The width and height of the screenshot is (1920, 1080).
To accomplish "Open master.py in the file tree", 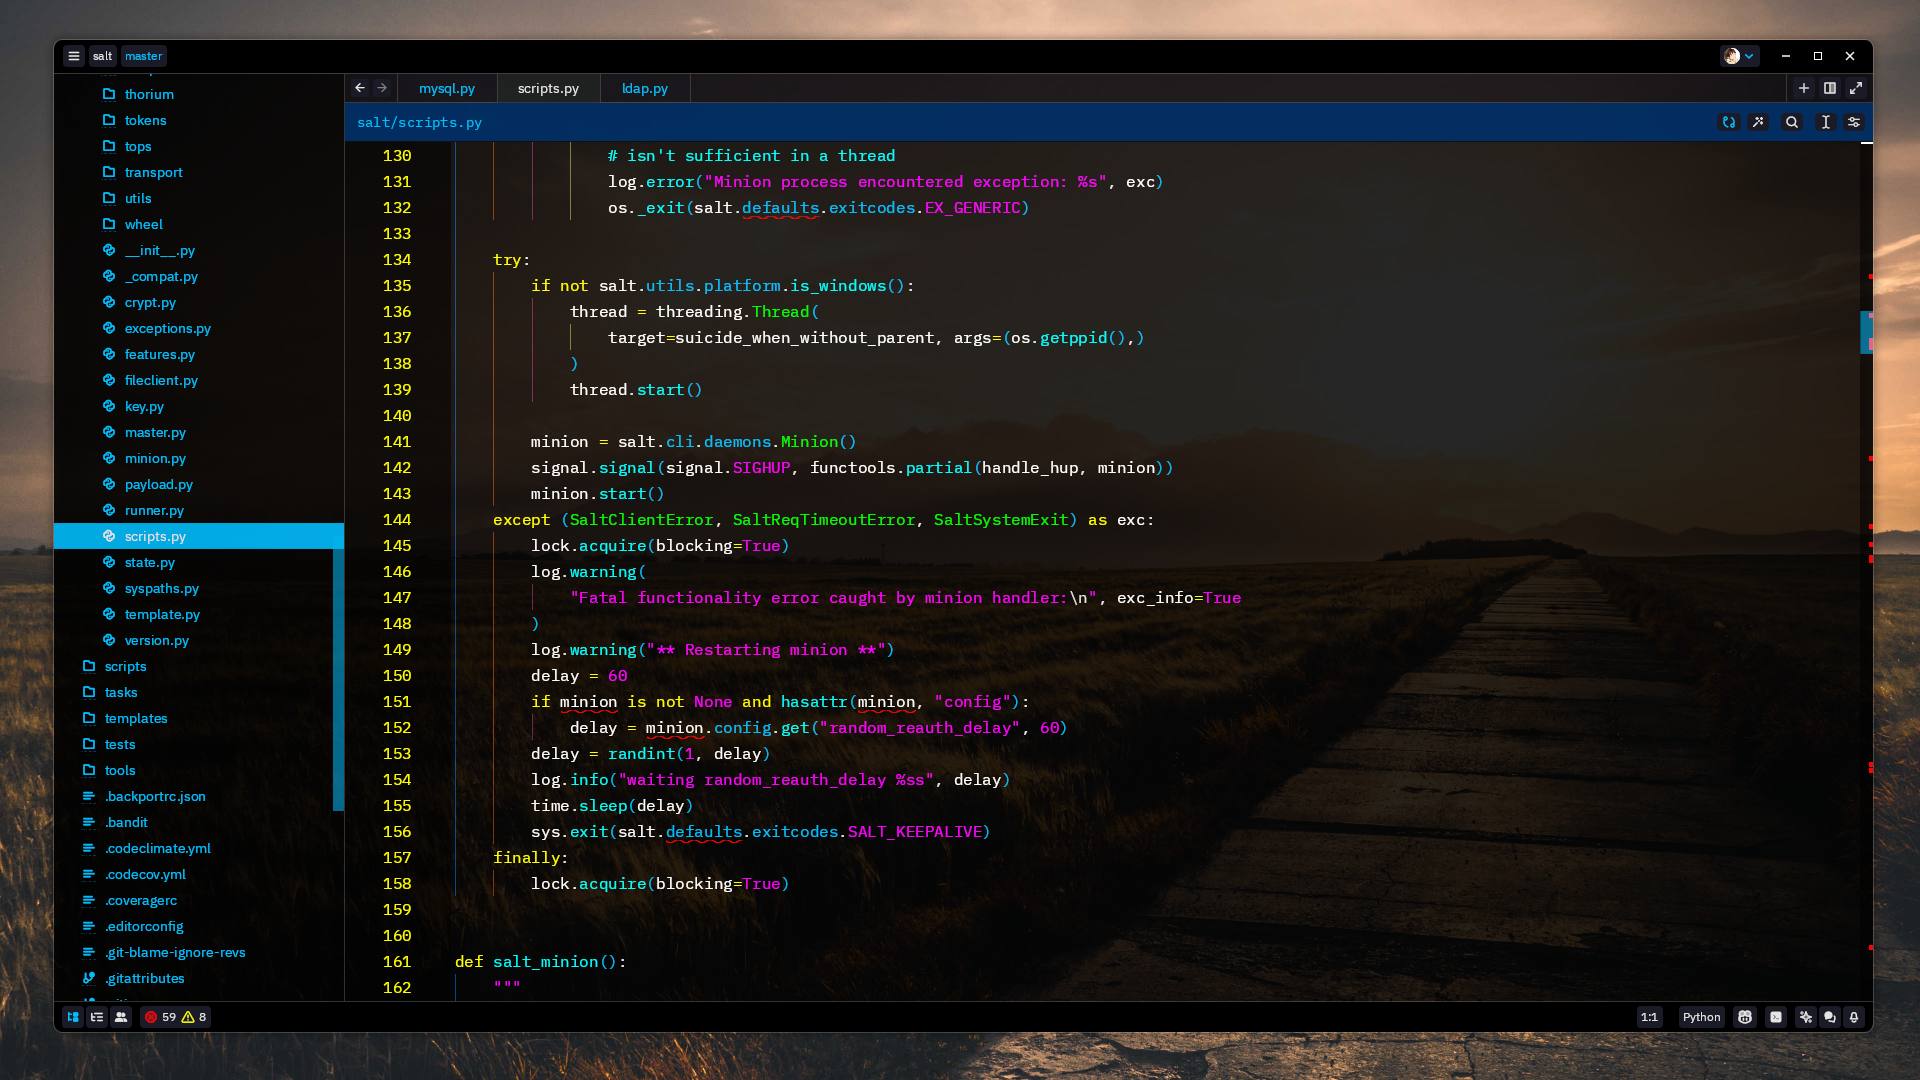I will pos(199,432).
